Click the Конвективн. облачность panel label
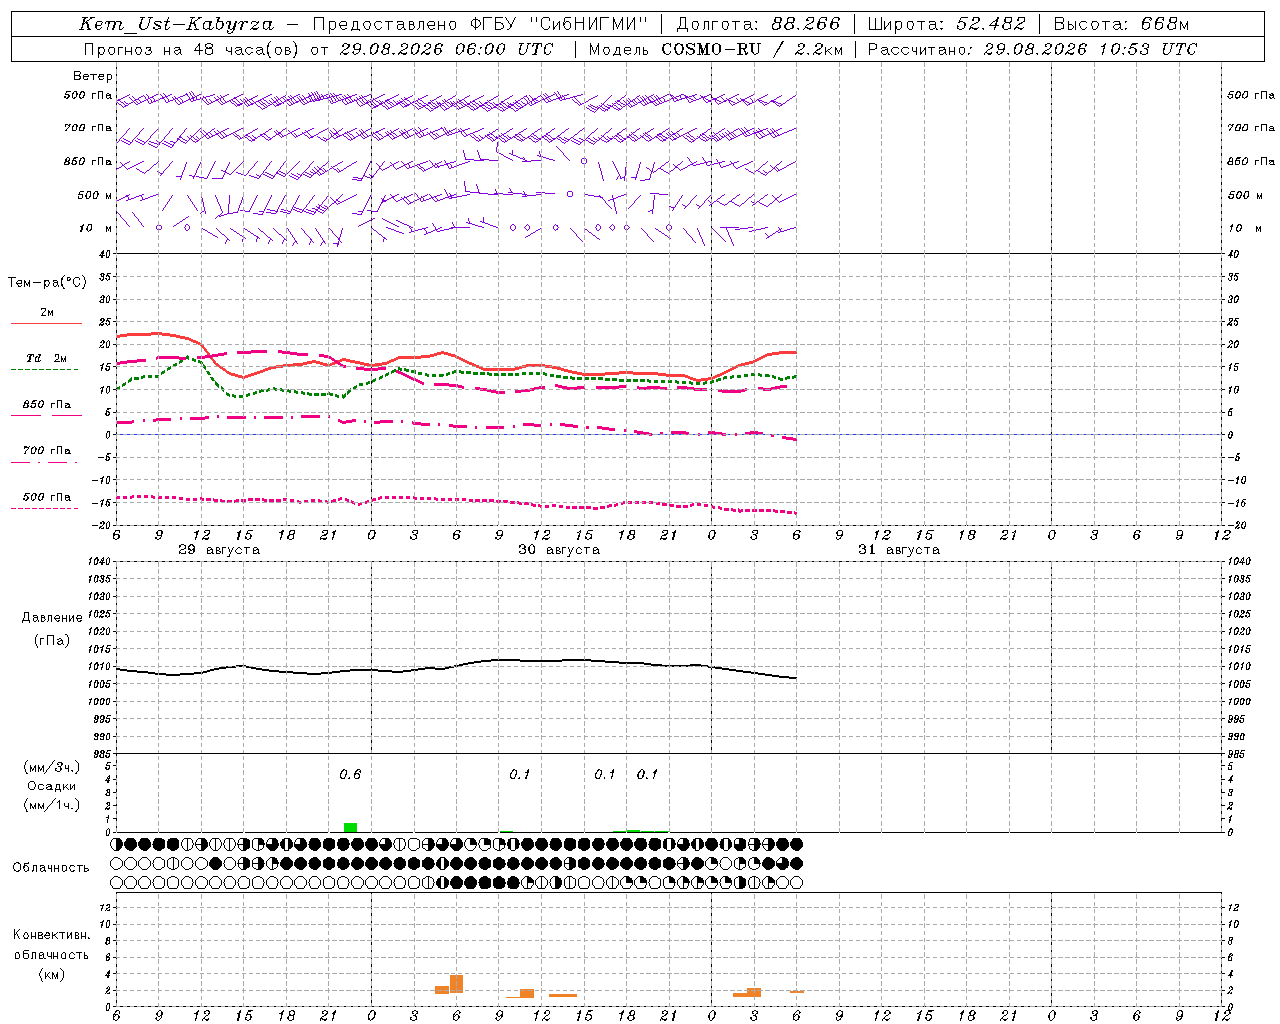 (51, 954)
